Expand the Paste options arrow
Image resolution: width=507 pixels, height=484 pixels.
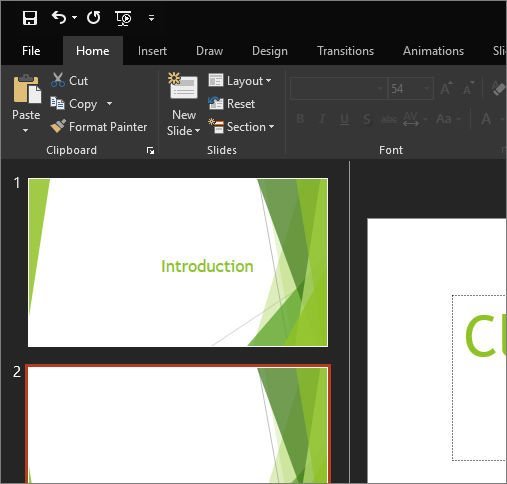(25, 130)
